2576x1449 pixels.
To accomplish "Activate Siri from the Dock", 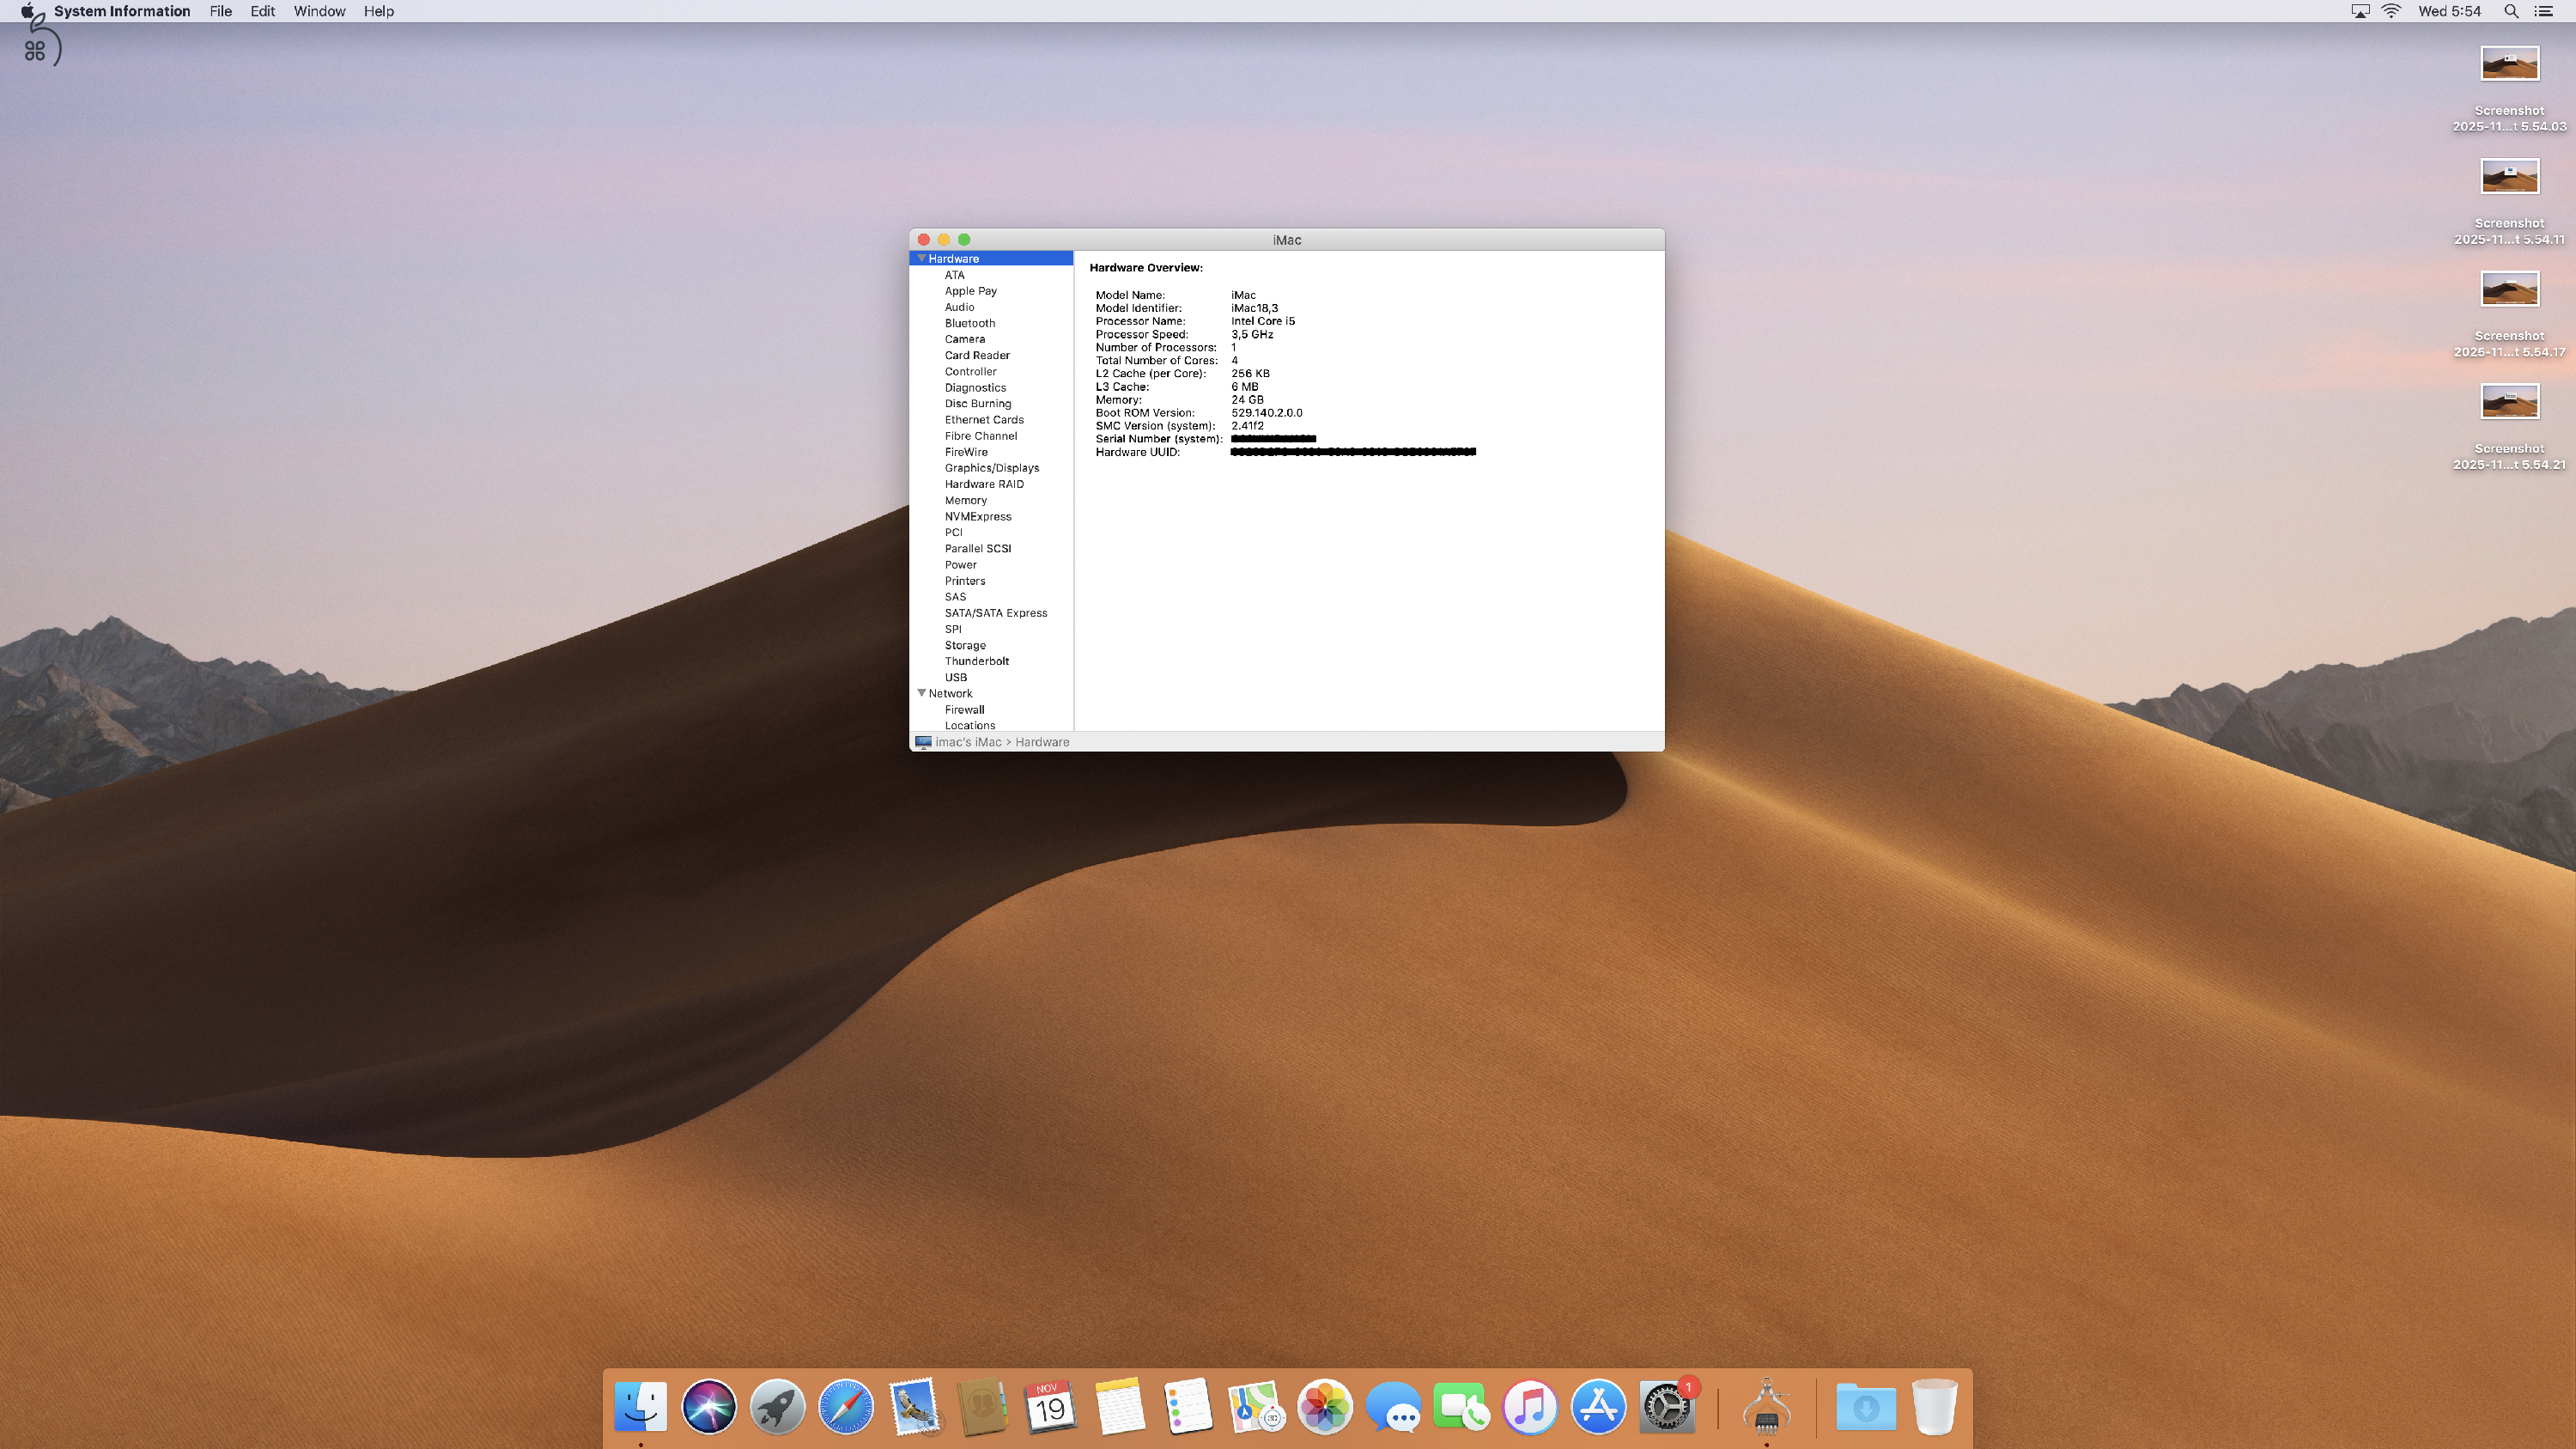I will [x=709, y=1406].
